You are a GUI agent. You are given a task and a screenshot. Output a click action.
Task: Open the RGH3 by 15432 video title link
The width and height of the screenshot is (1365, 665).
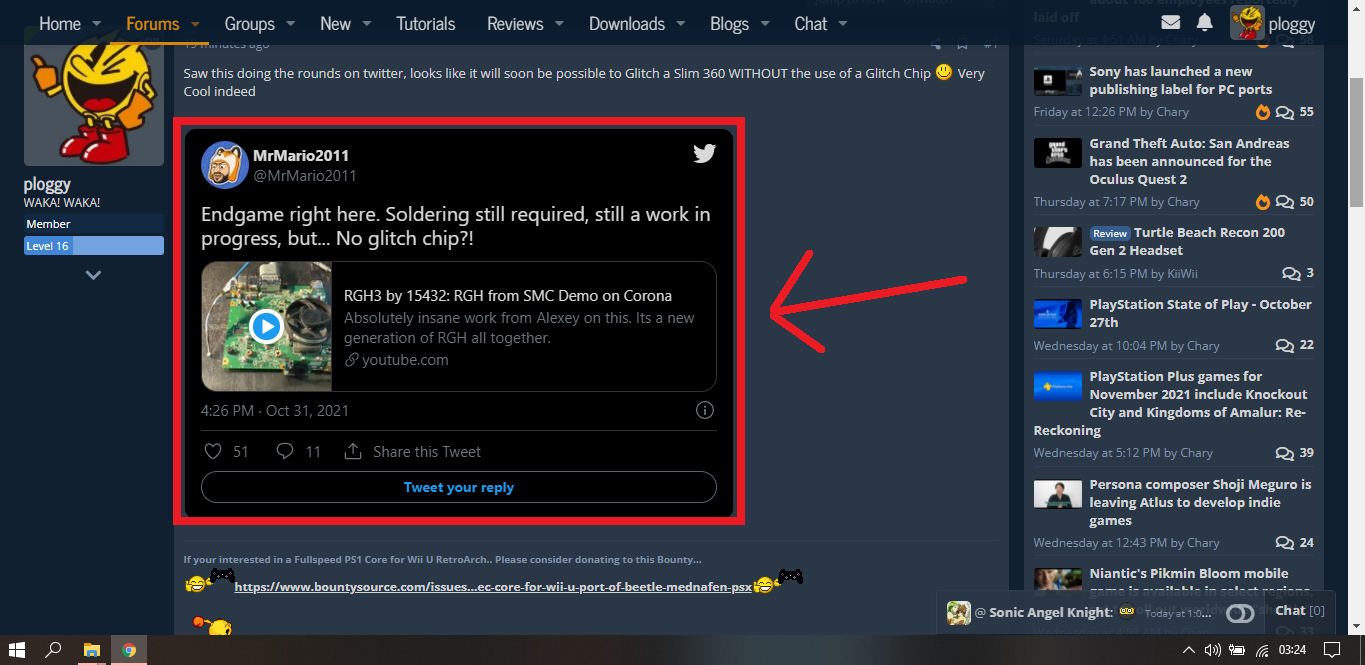coord(508,296)
